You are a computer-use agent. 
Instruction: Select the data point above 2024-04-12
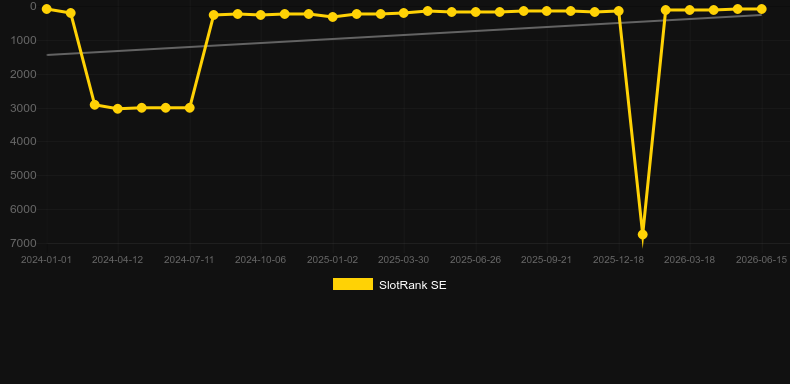(x=118, y=109)
